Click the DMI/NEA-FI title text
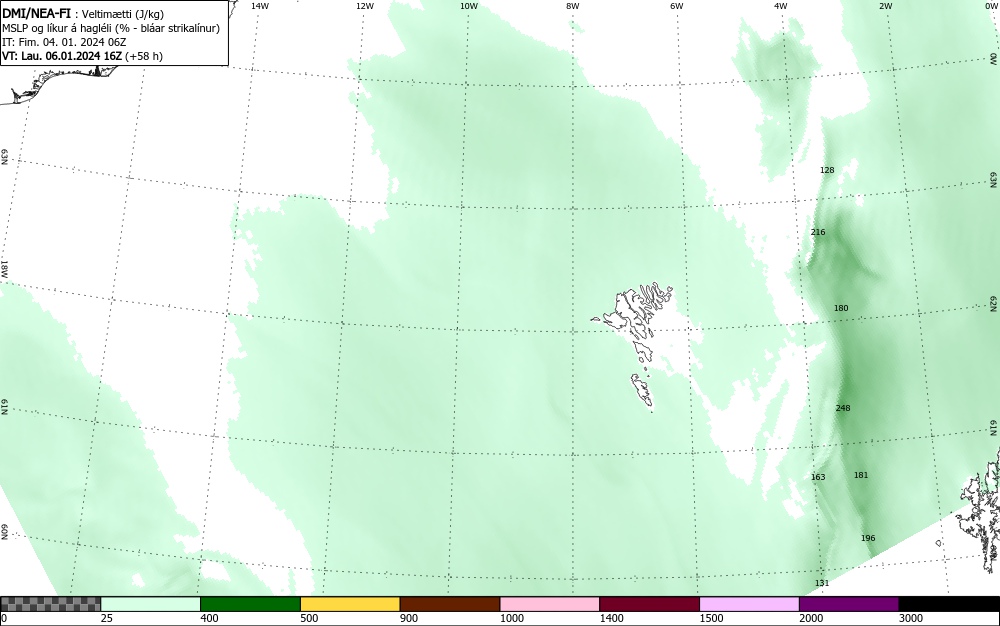 (x=36, y=13)
